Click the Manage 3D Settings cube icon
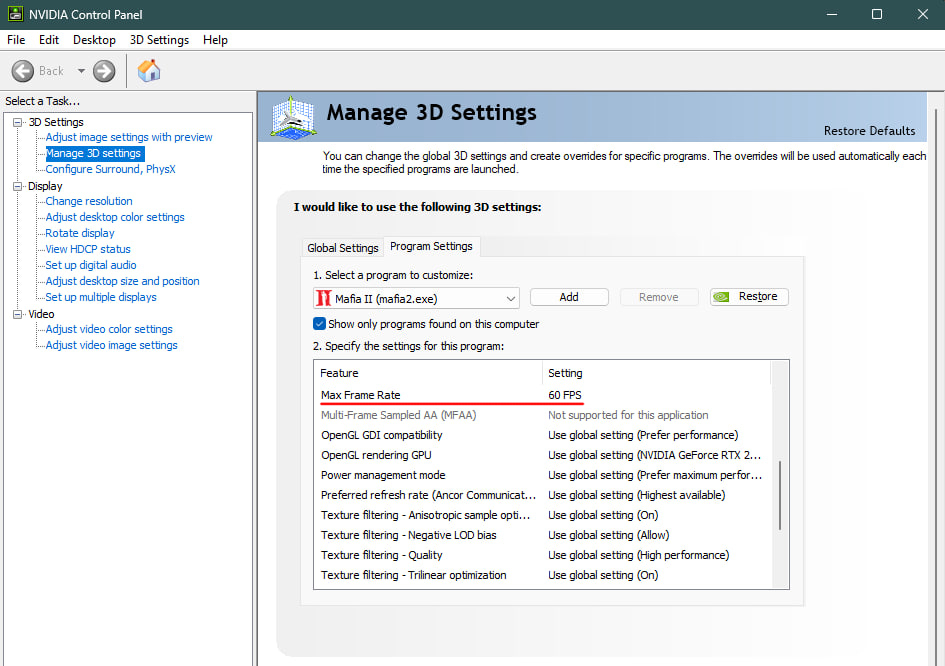Image resolution: width=945 pixels, height=666 pixels. [295, 117]
